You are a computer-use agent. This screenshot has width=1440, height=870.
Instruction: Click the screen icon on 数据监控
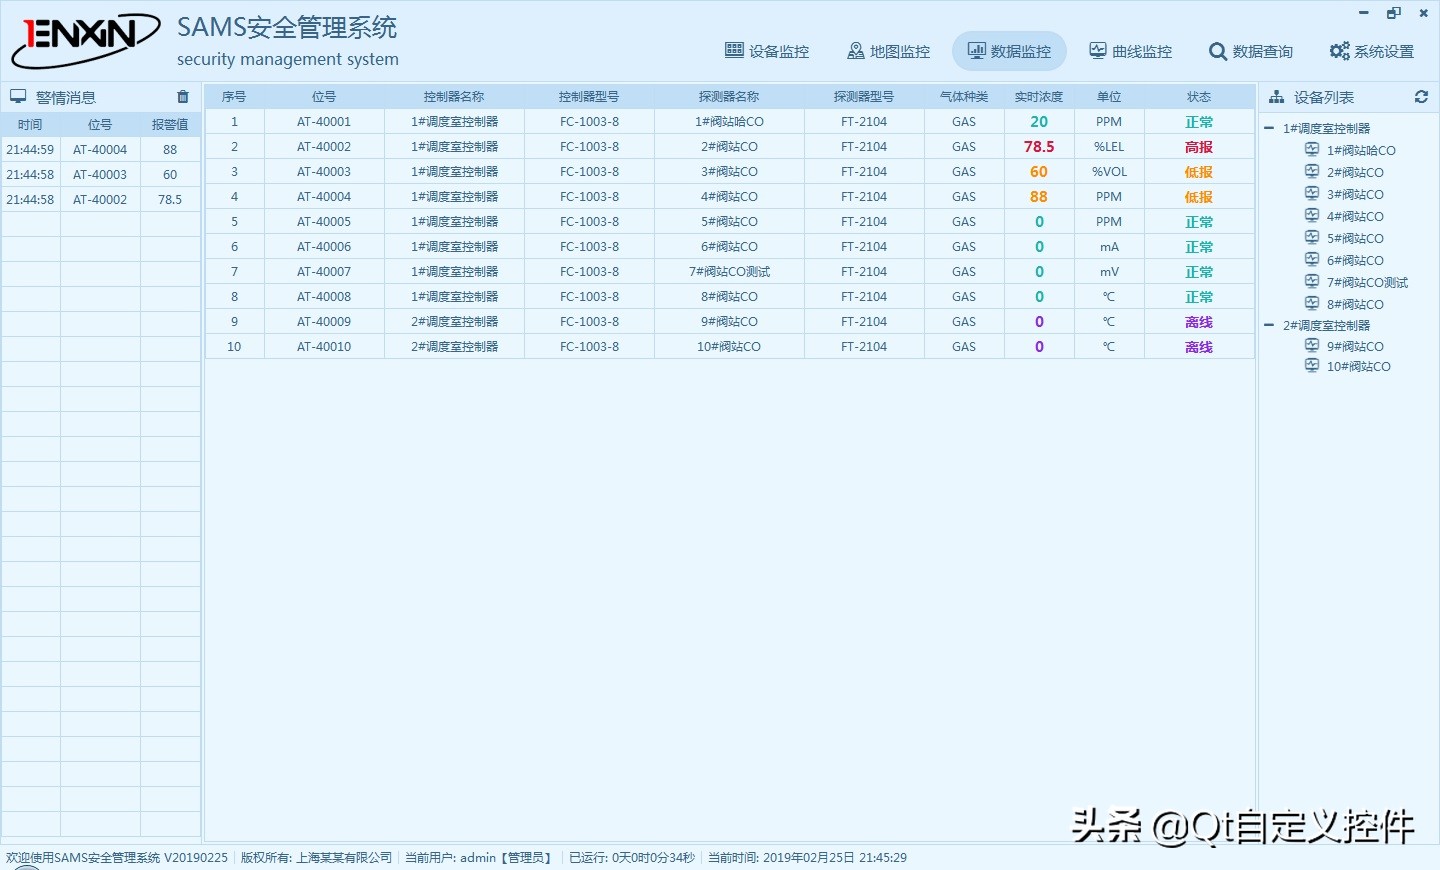(977, 51)
